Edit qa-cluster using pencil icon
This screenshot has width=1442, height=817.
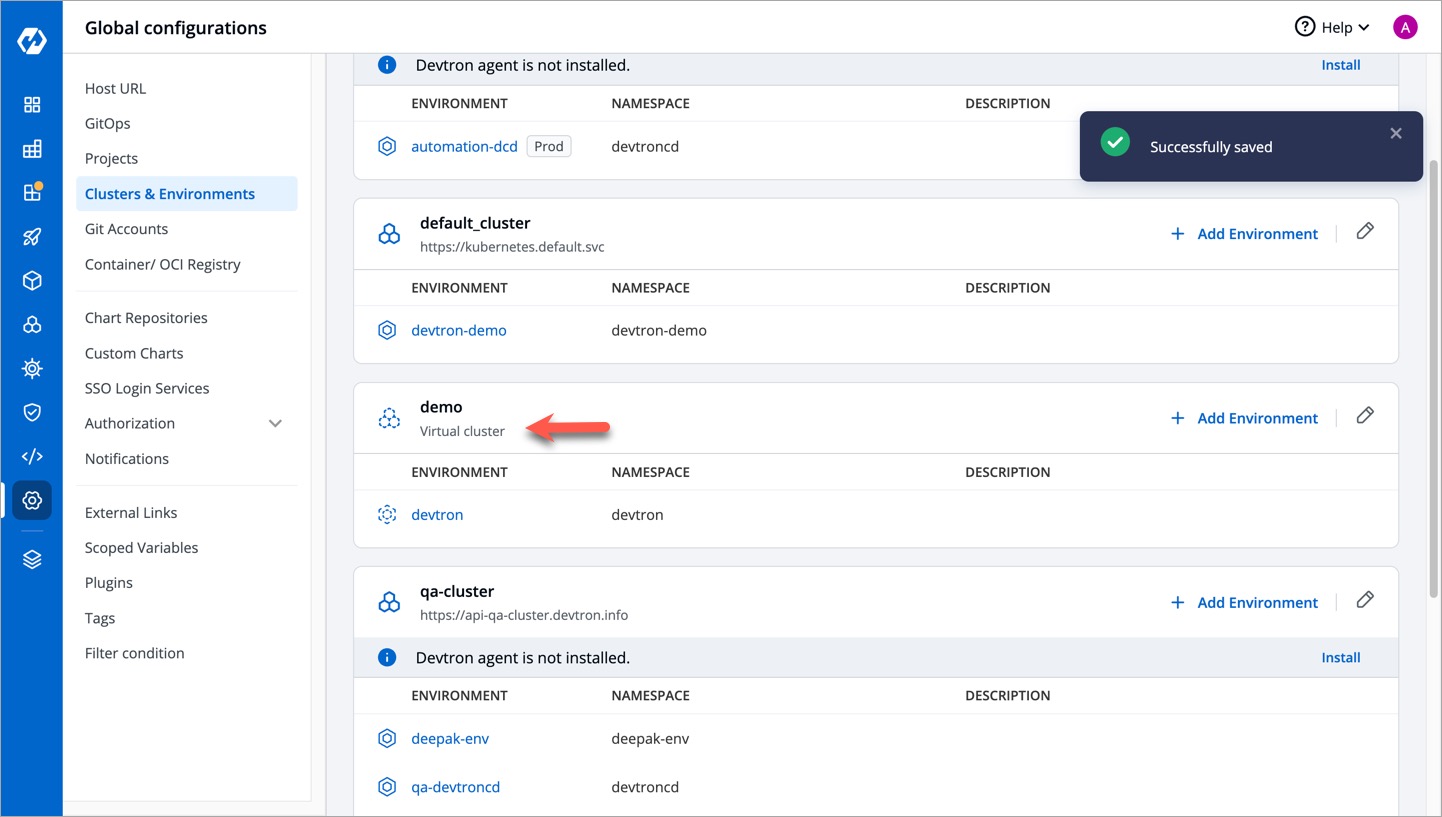tap(1365, 600)
